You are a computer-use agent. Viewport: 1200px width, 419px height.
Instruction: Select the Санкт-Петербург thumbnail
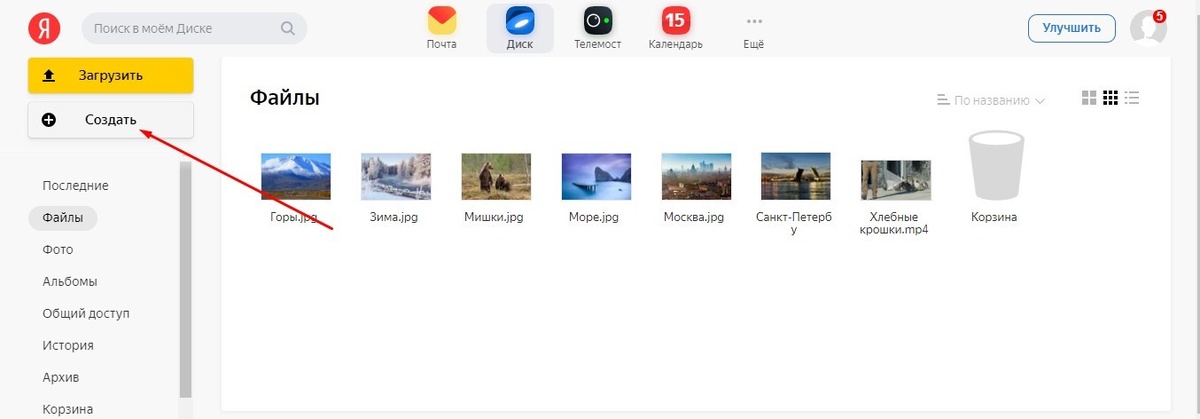coord(796,176)
